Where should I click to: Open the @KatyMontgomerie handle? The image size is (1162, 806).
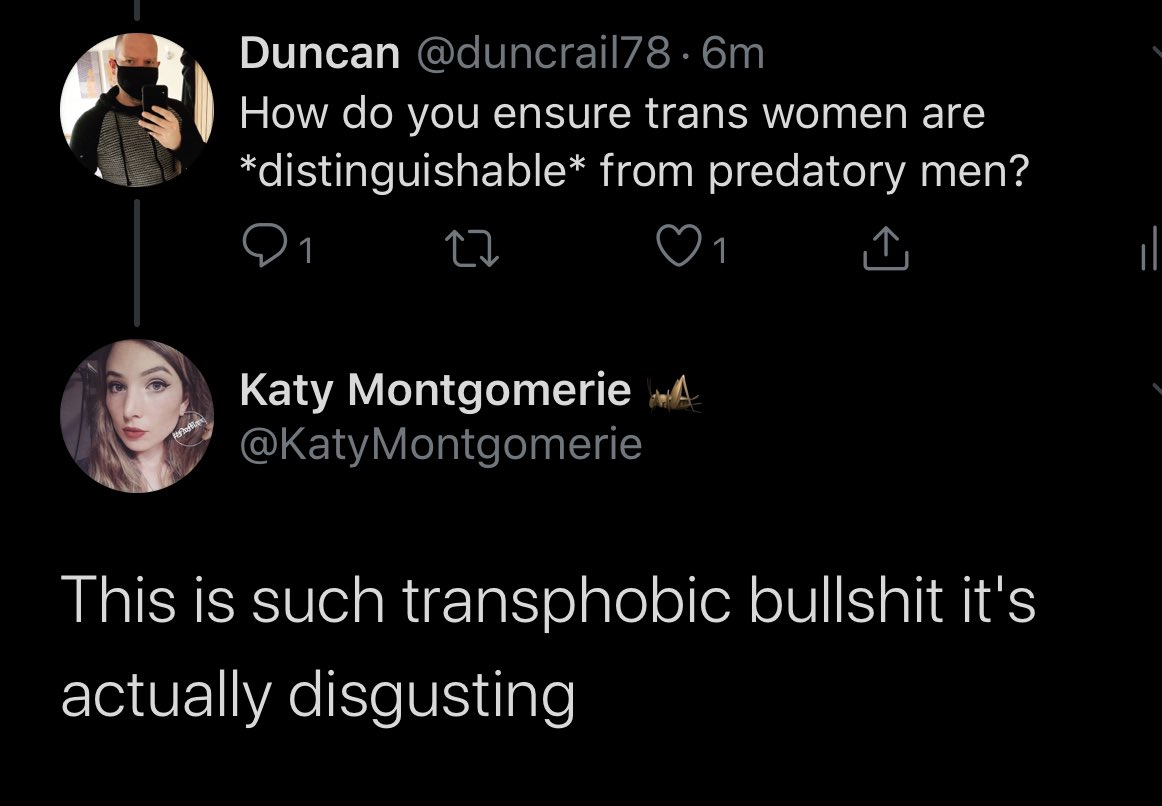click(x=441, y=444)
